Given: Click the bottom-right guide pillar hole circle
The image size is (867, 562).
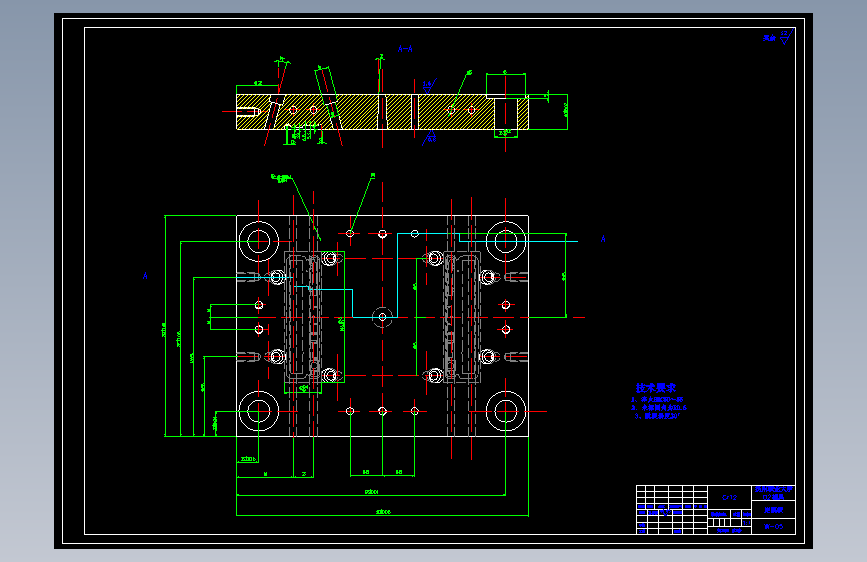Looking at the screenshot, I should 505,411.
